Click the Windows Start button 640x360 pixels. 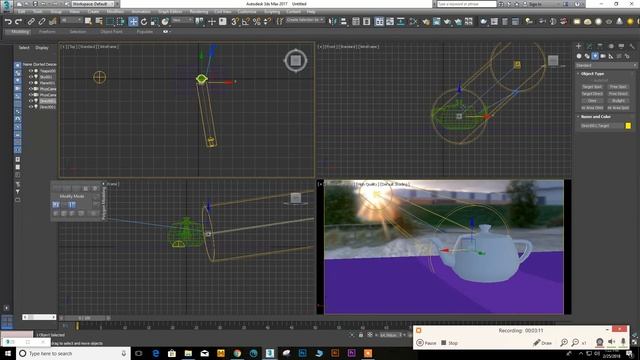7,353
